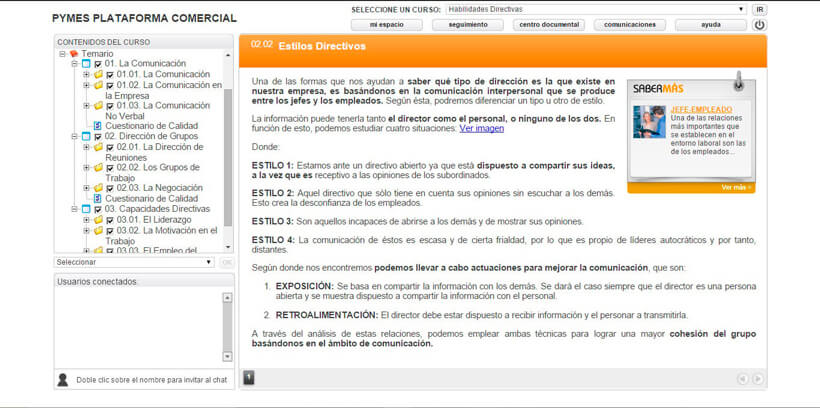
Task: Click the quiz icon under 01. La Comunicación
Action: pos(97,126)
